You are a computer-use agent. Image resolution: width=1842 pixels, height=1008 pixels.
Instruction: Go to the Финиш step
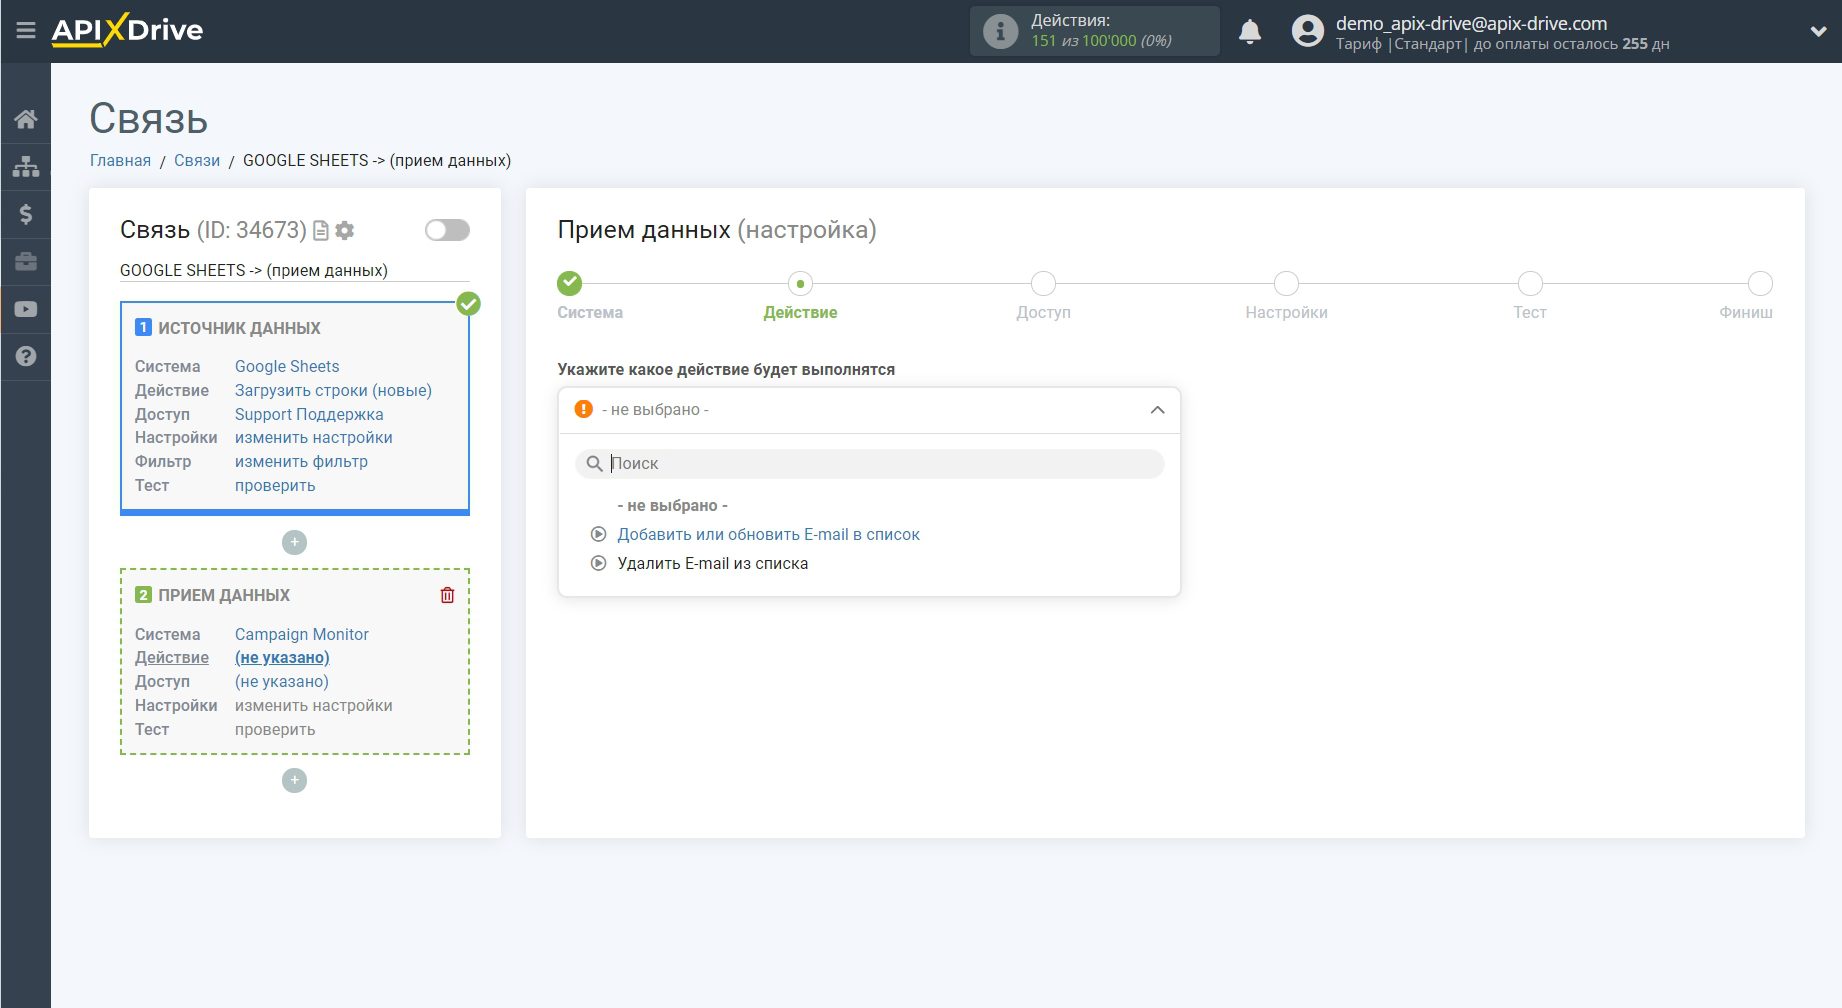tap(1760, 284)
